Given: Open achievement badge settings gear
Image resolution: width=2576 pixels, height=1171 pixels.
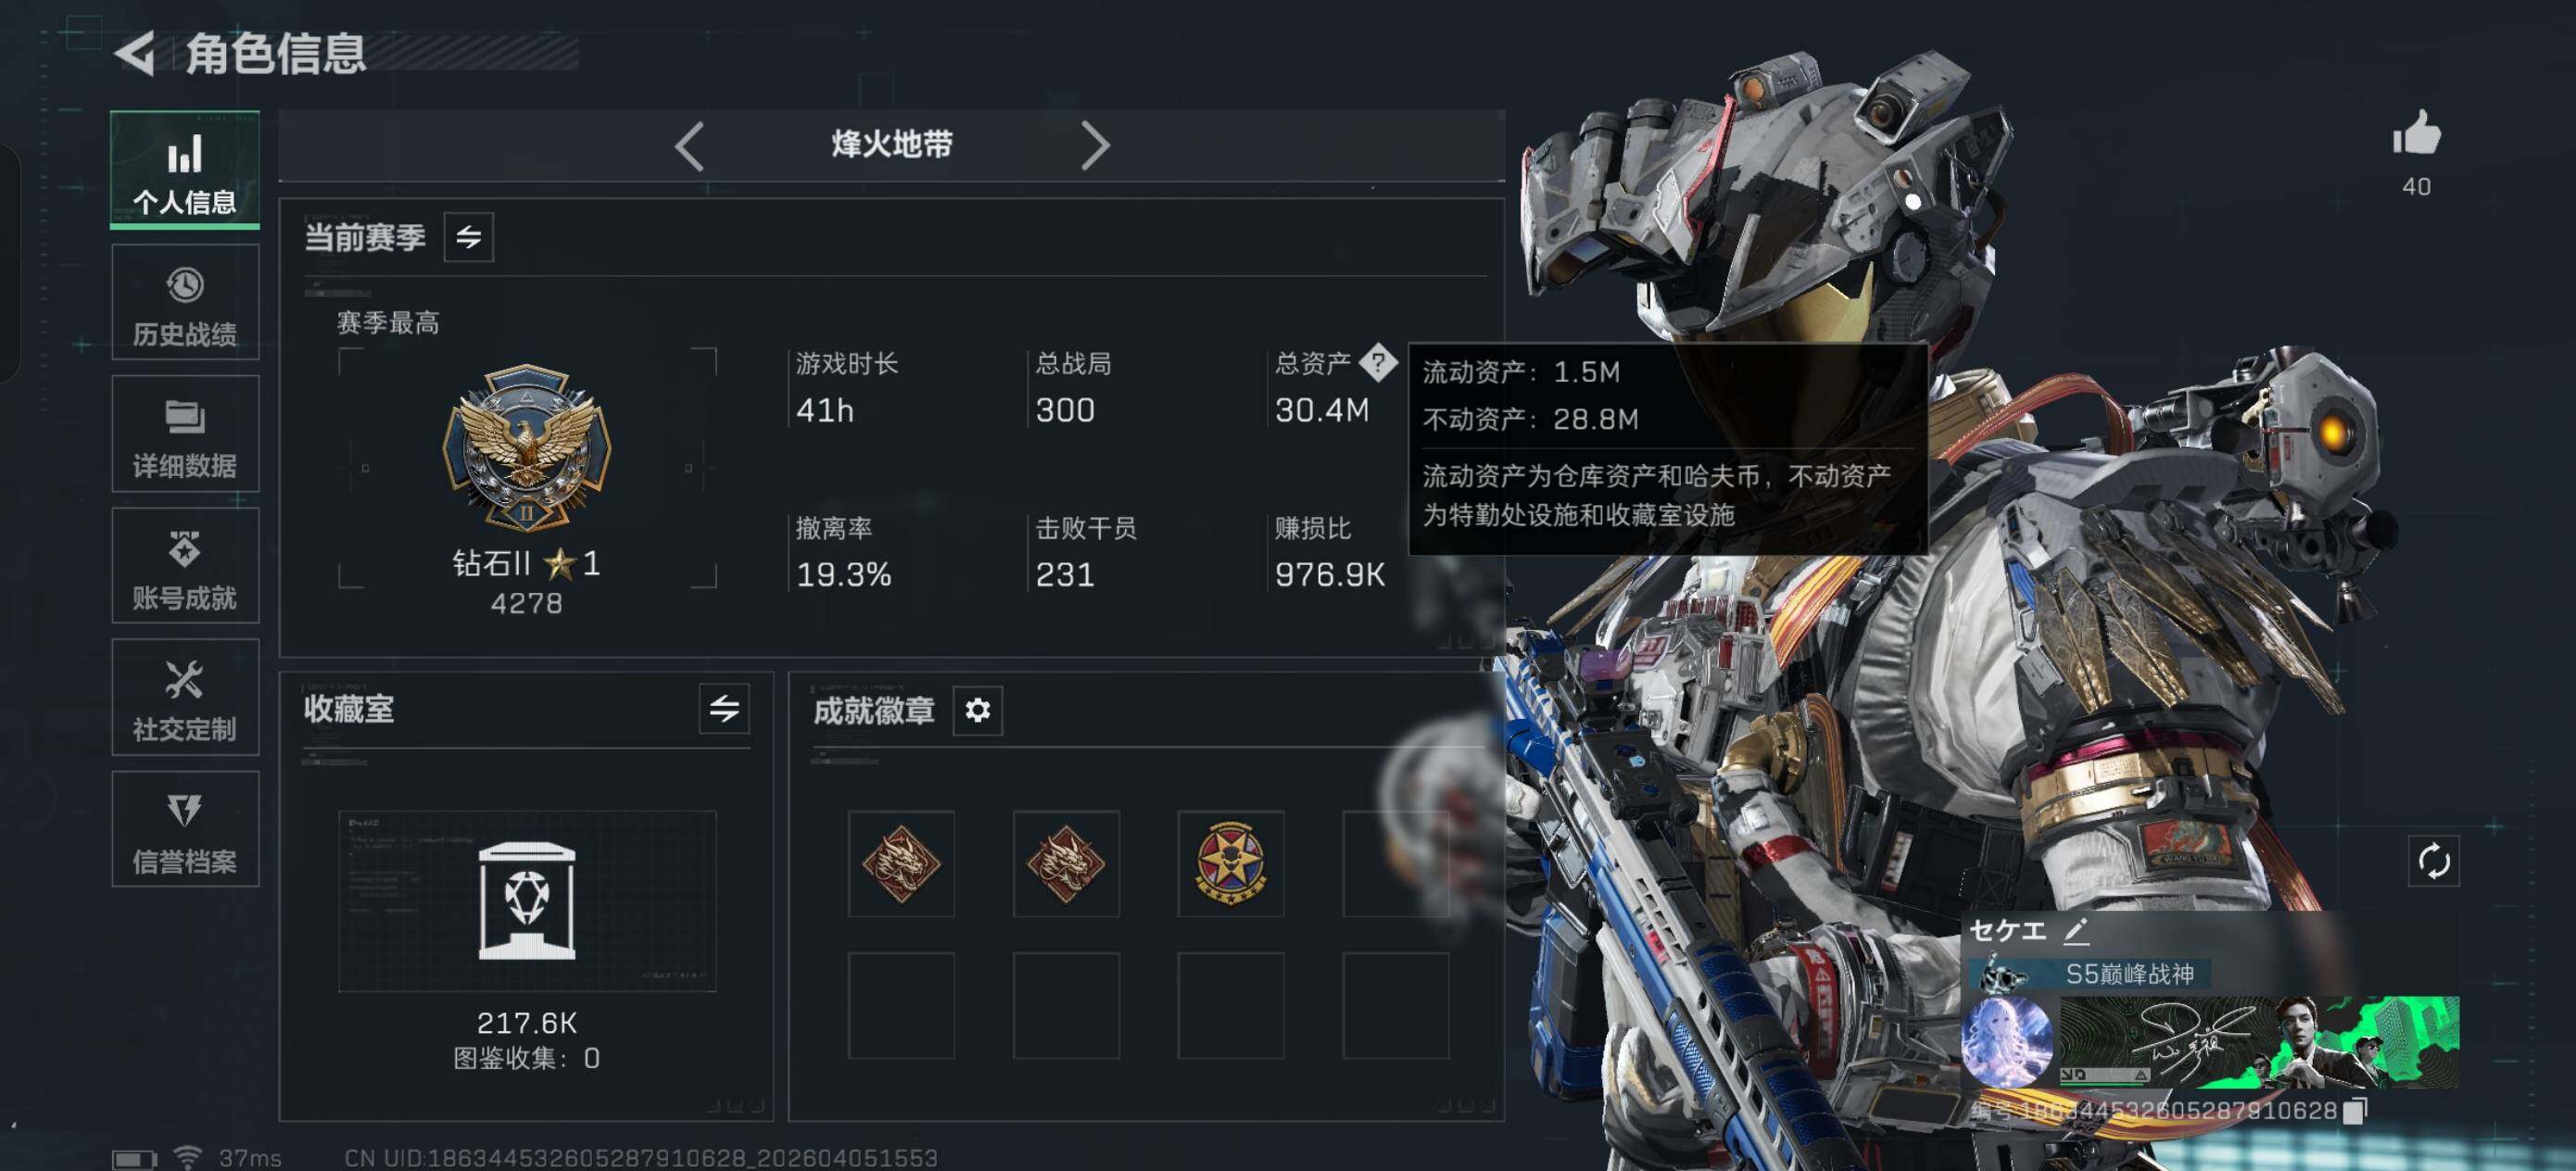Looking at the screenshot, I should (x=977, y=710).
